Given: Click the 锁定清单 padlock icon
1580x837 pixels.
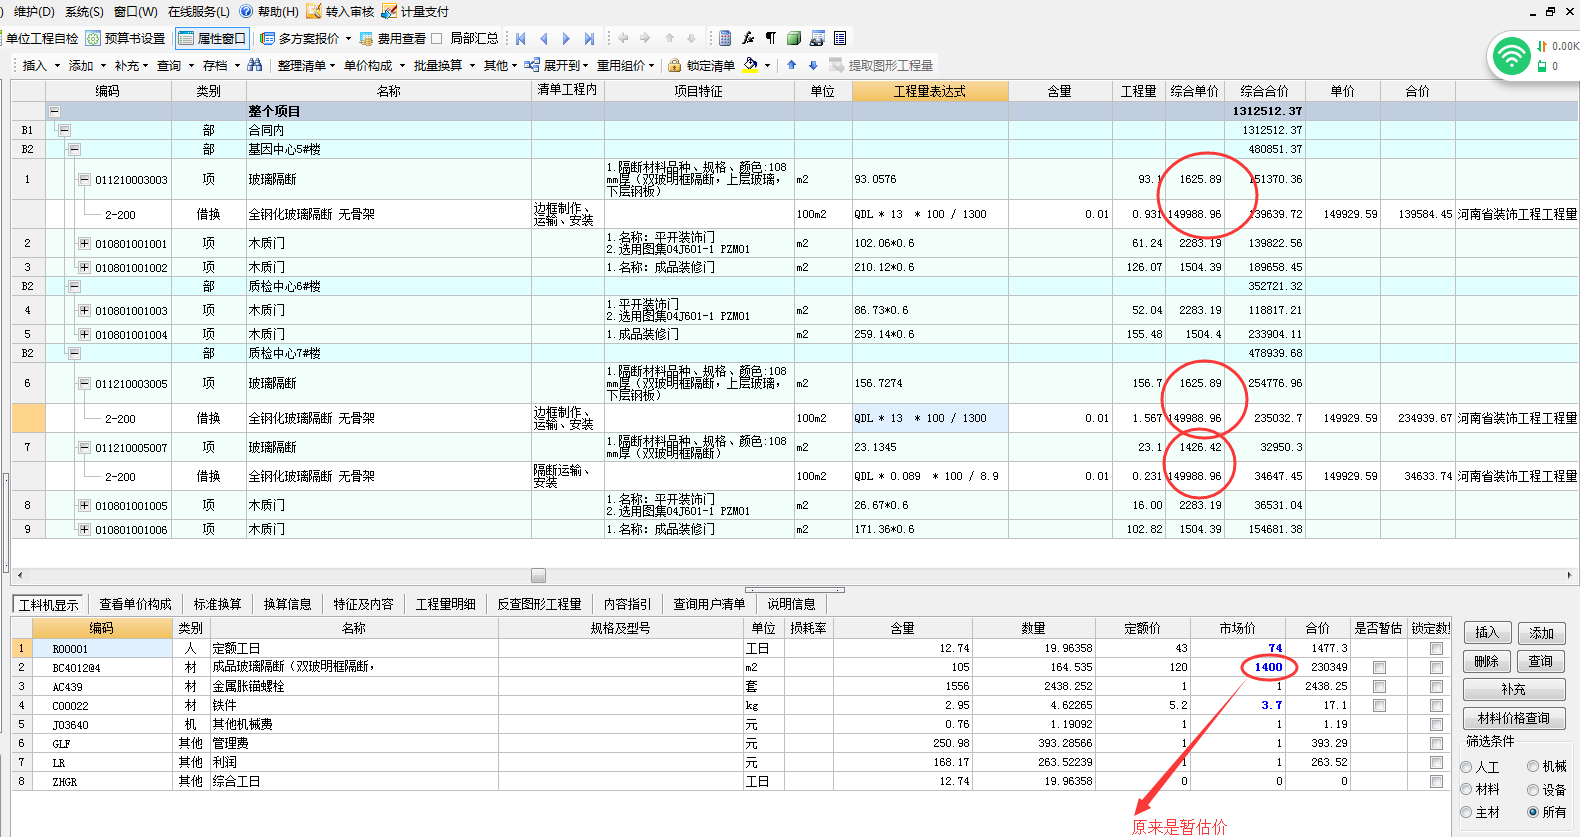Looking at the screenshot, I should coord(675,65).
